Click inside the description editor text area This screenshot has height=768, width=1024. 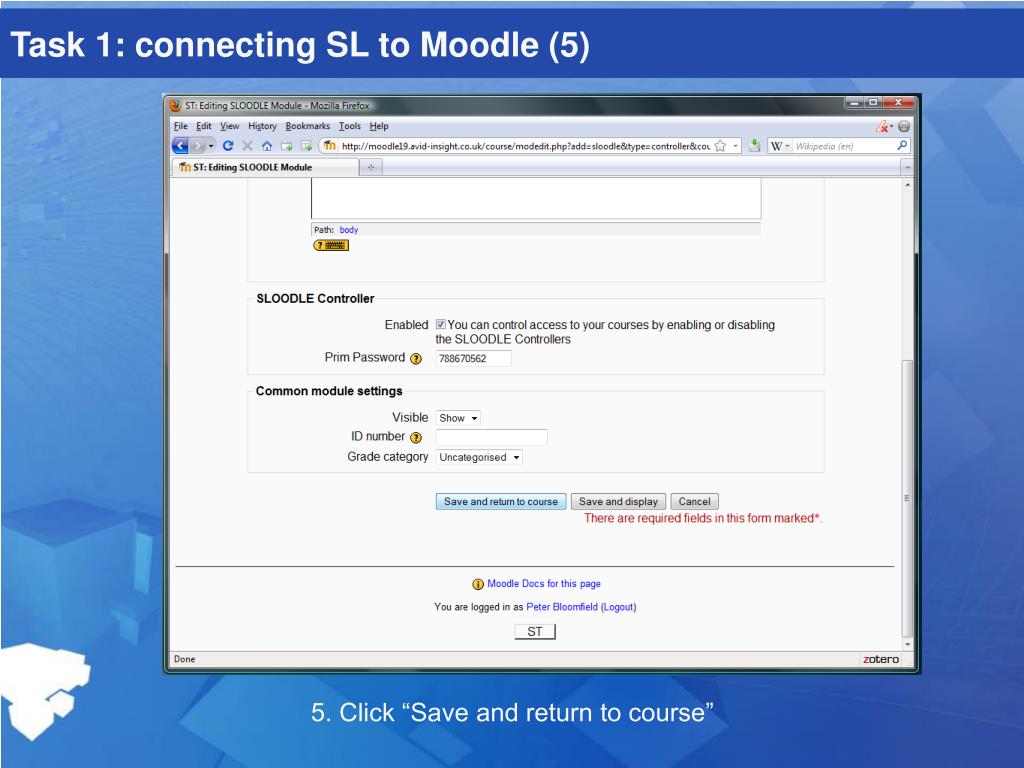point(536,199)
